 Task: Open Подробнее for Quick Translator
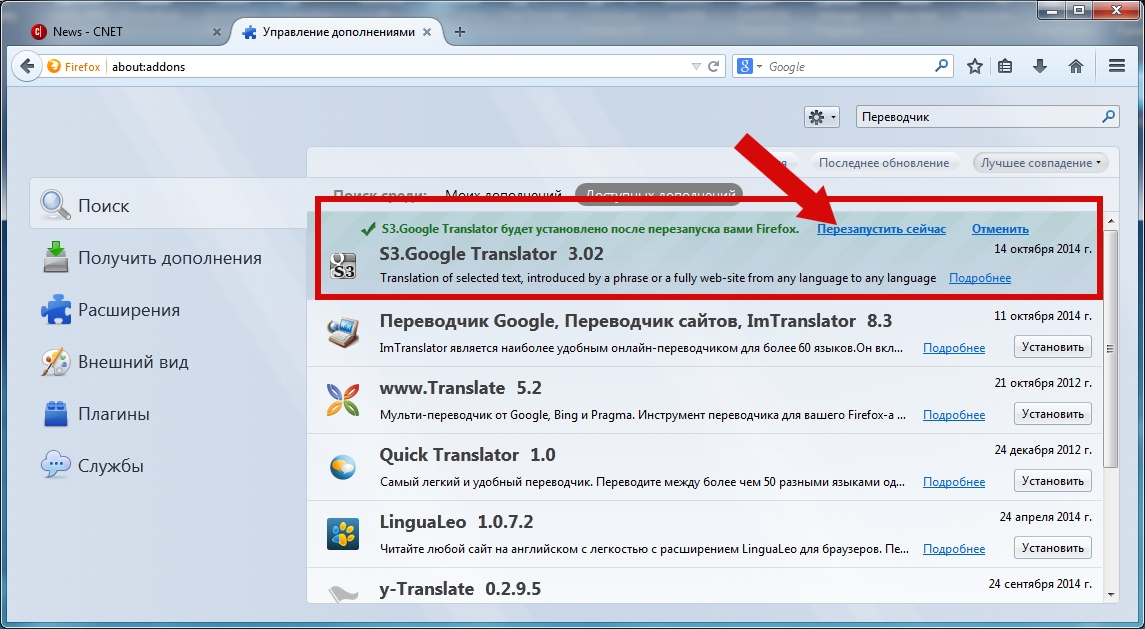pyautogui.click(x=954, y=482)
